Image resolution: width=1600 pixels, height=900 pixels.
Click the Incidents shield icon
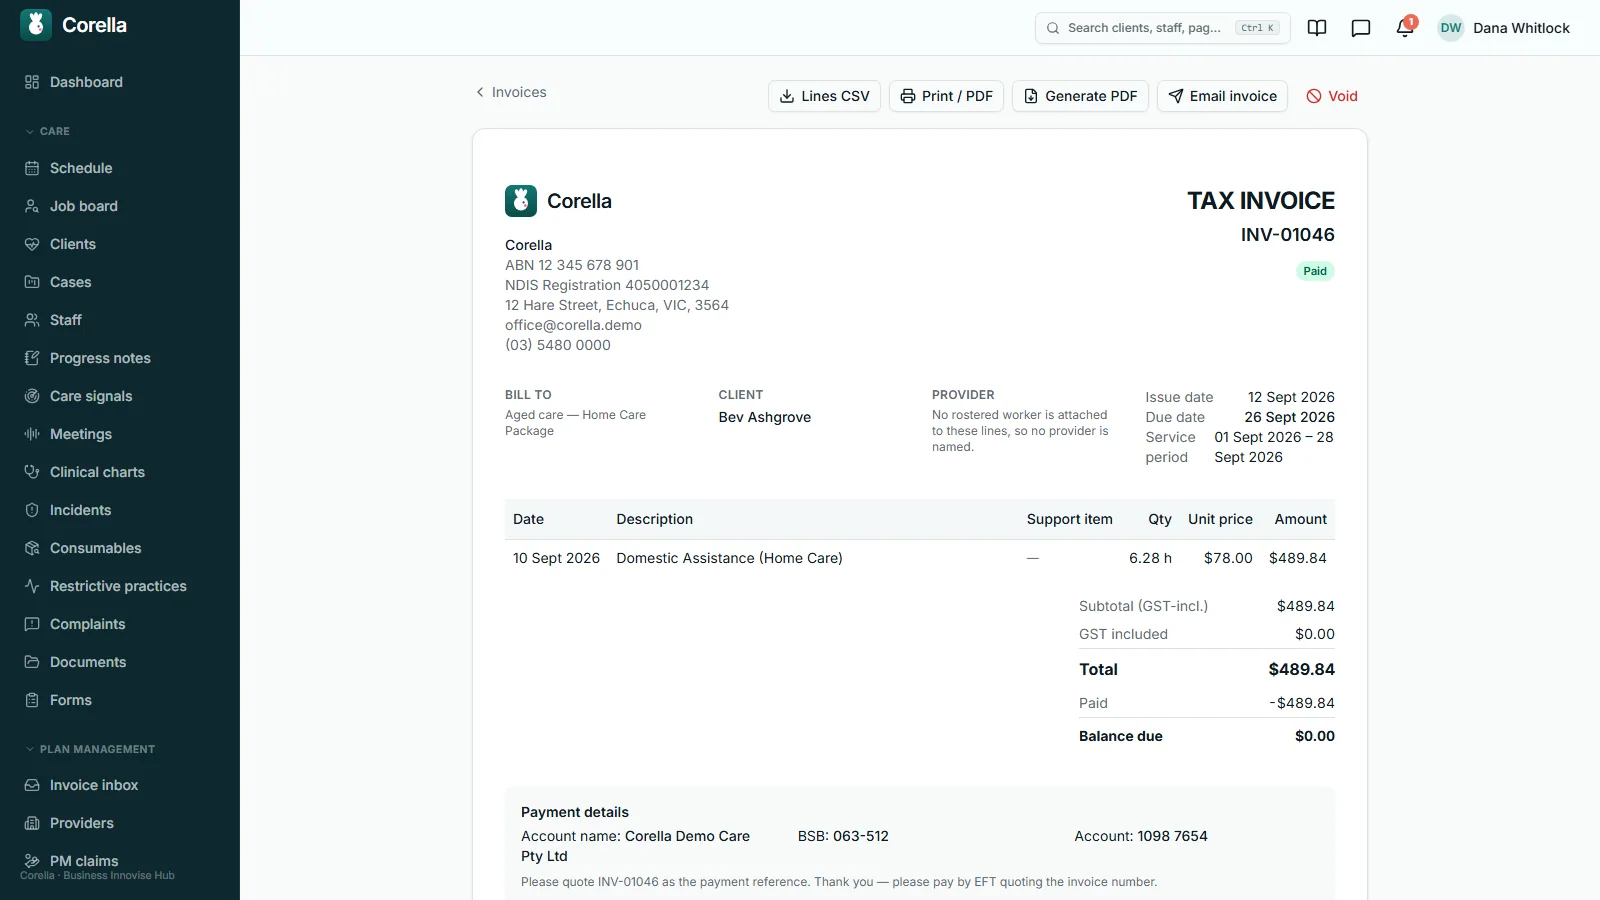(x=32, y=510)
